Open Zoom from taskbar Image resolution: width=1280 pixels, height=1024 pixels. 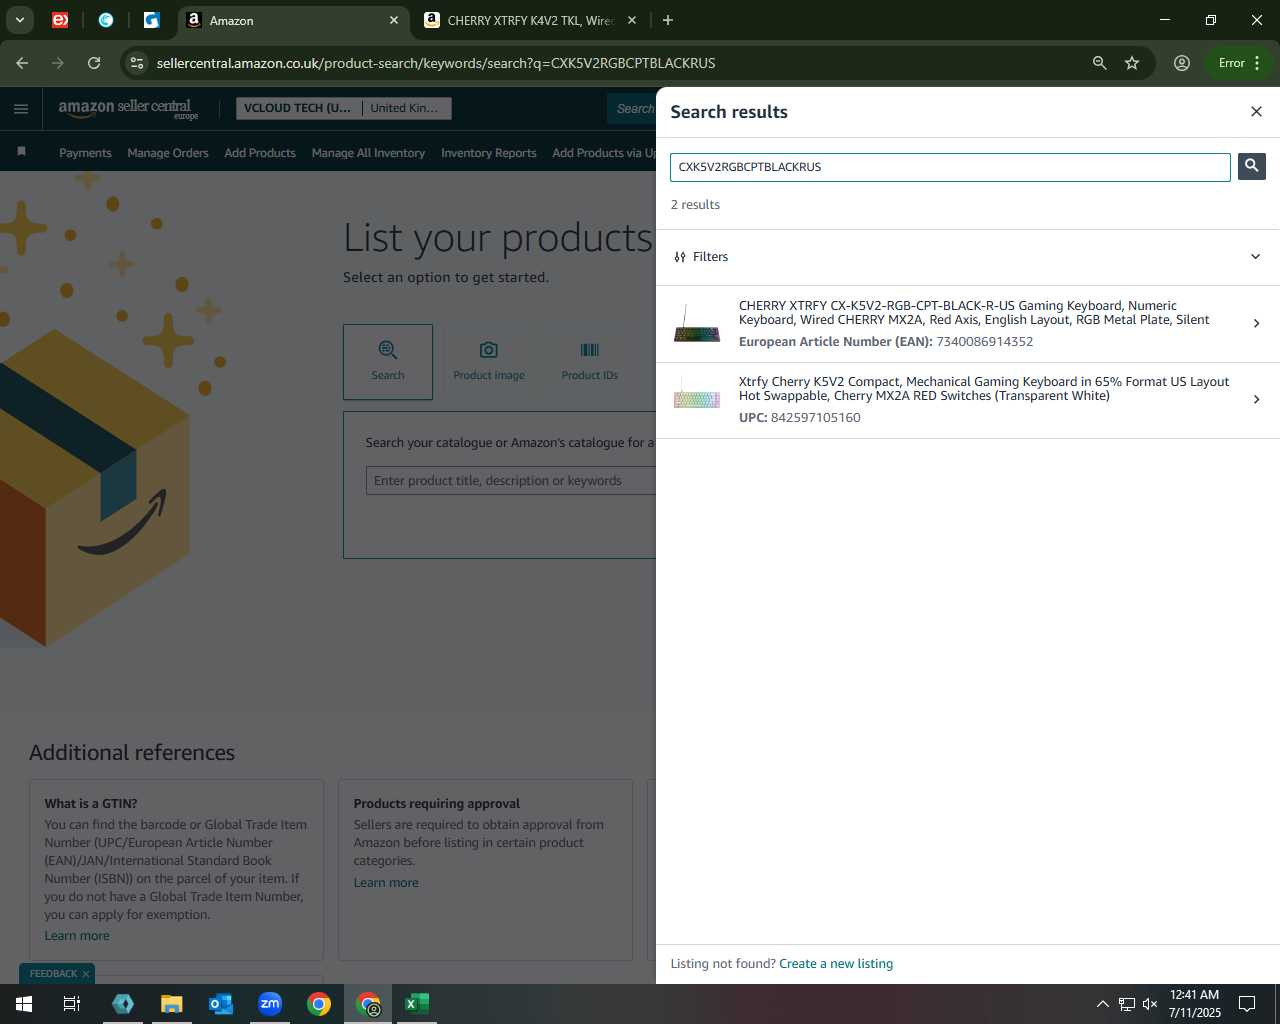(x=270, y=1004)
